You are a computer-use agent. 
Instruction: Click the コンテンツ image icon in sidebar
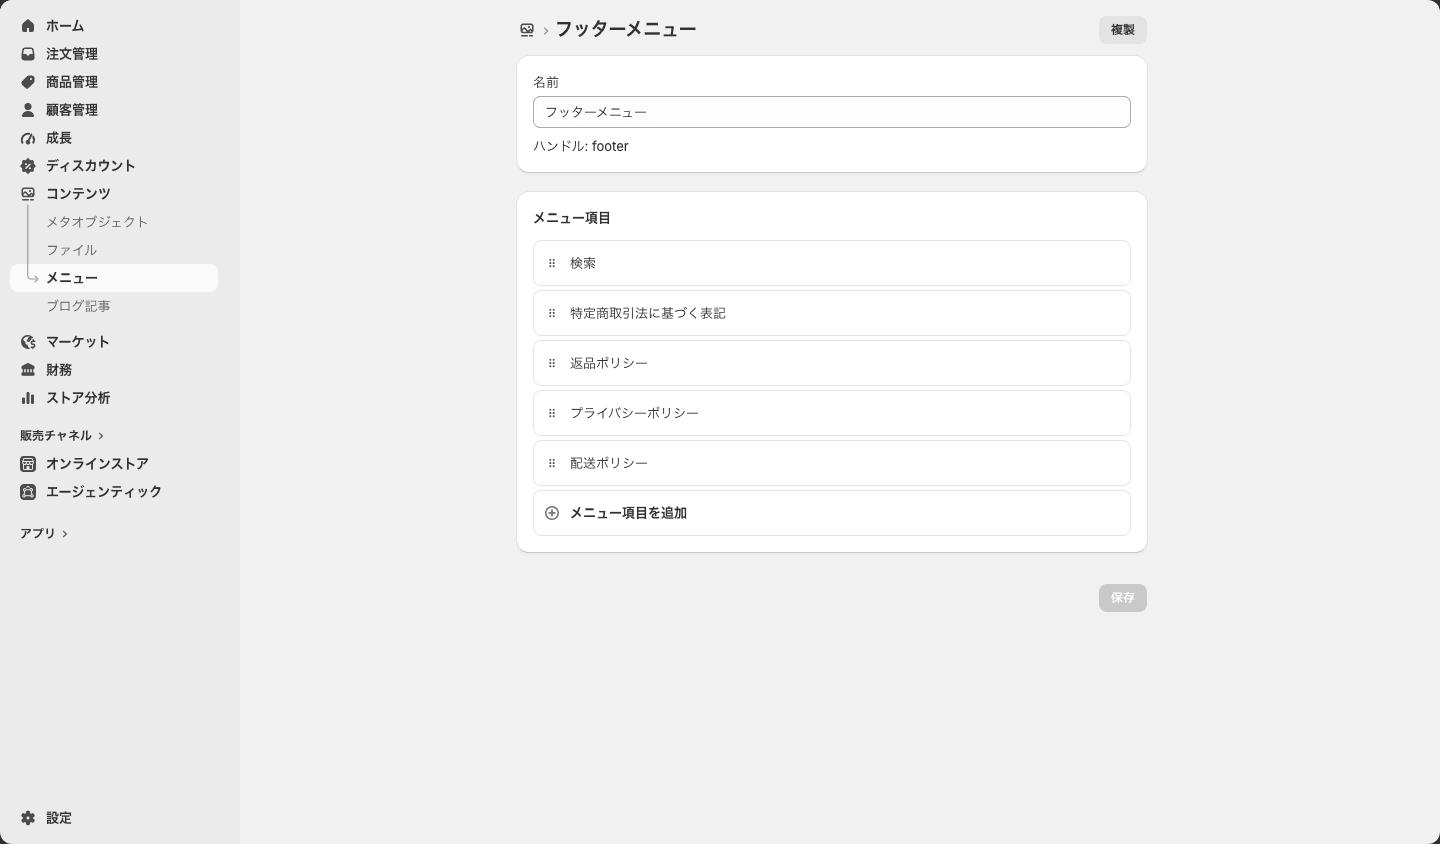click(x=28, y=194)
